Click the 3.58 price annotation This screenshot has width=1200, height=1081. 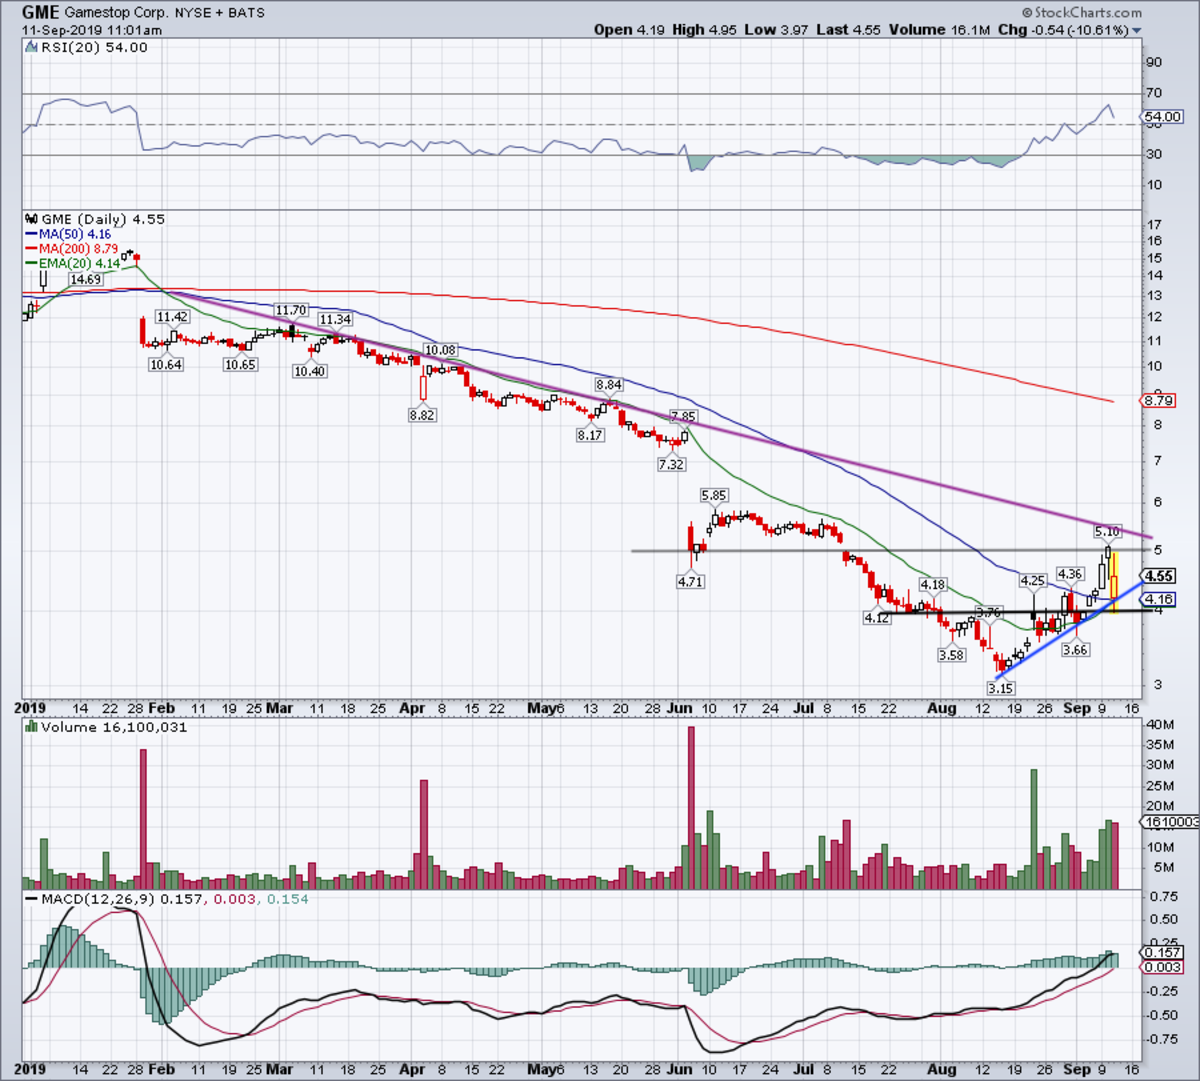click(x=951, y=655)
